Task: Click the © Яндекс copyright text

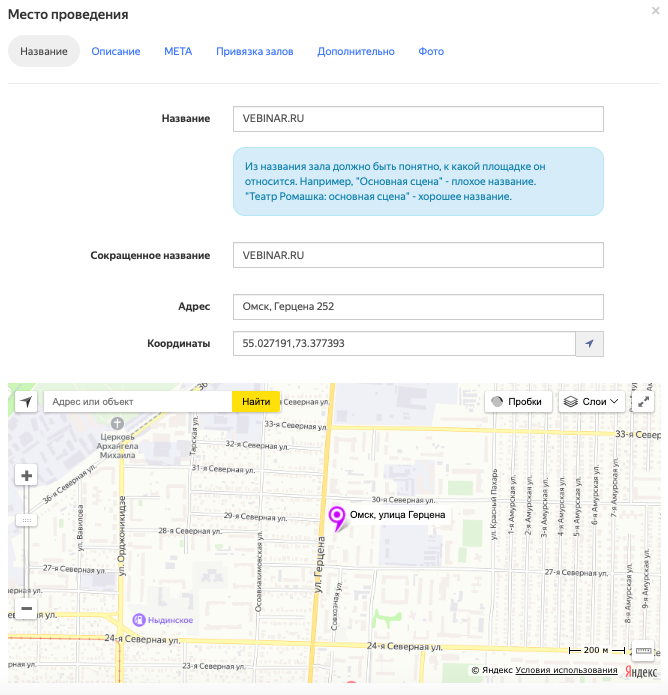Action: click(x=492, y=670)
